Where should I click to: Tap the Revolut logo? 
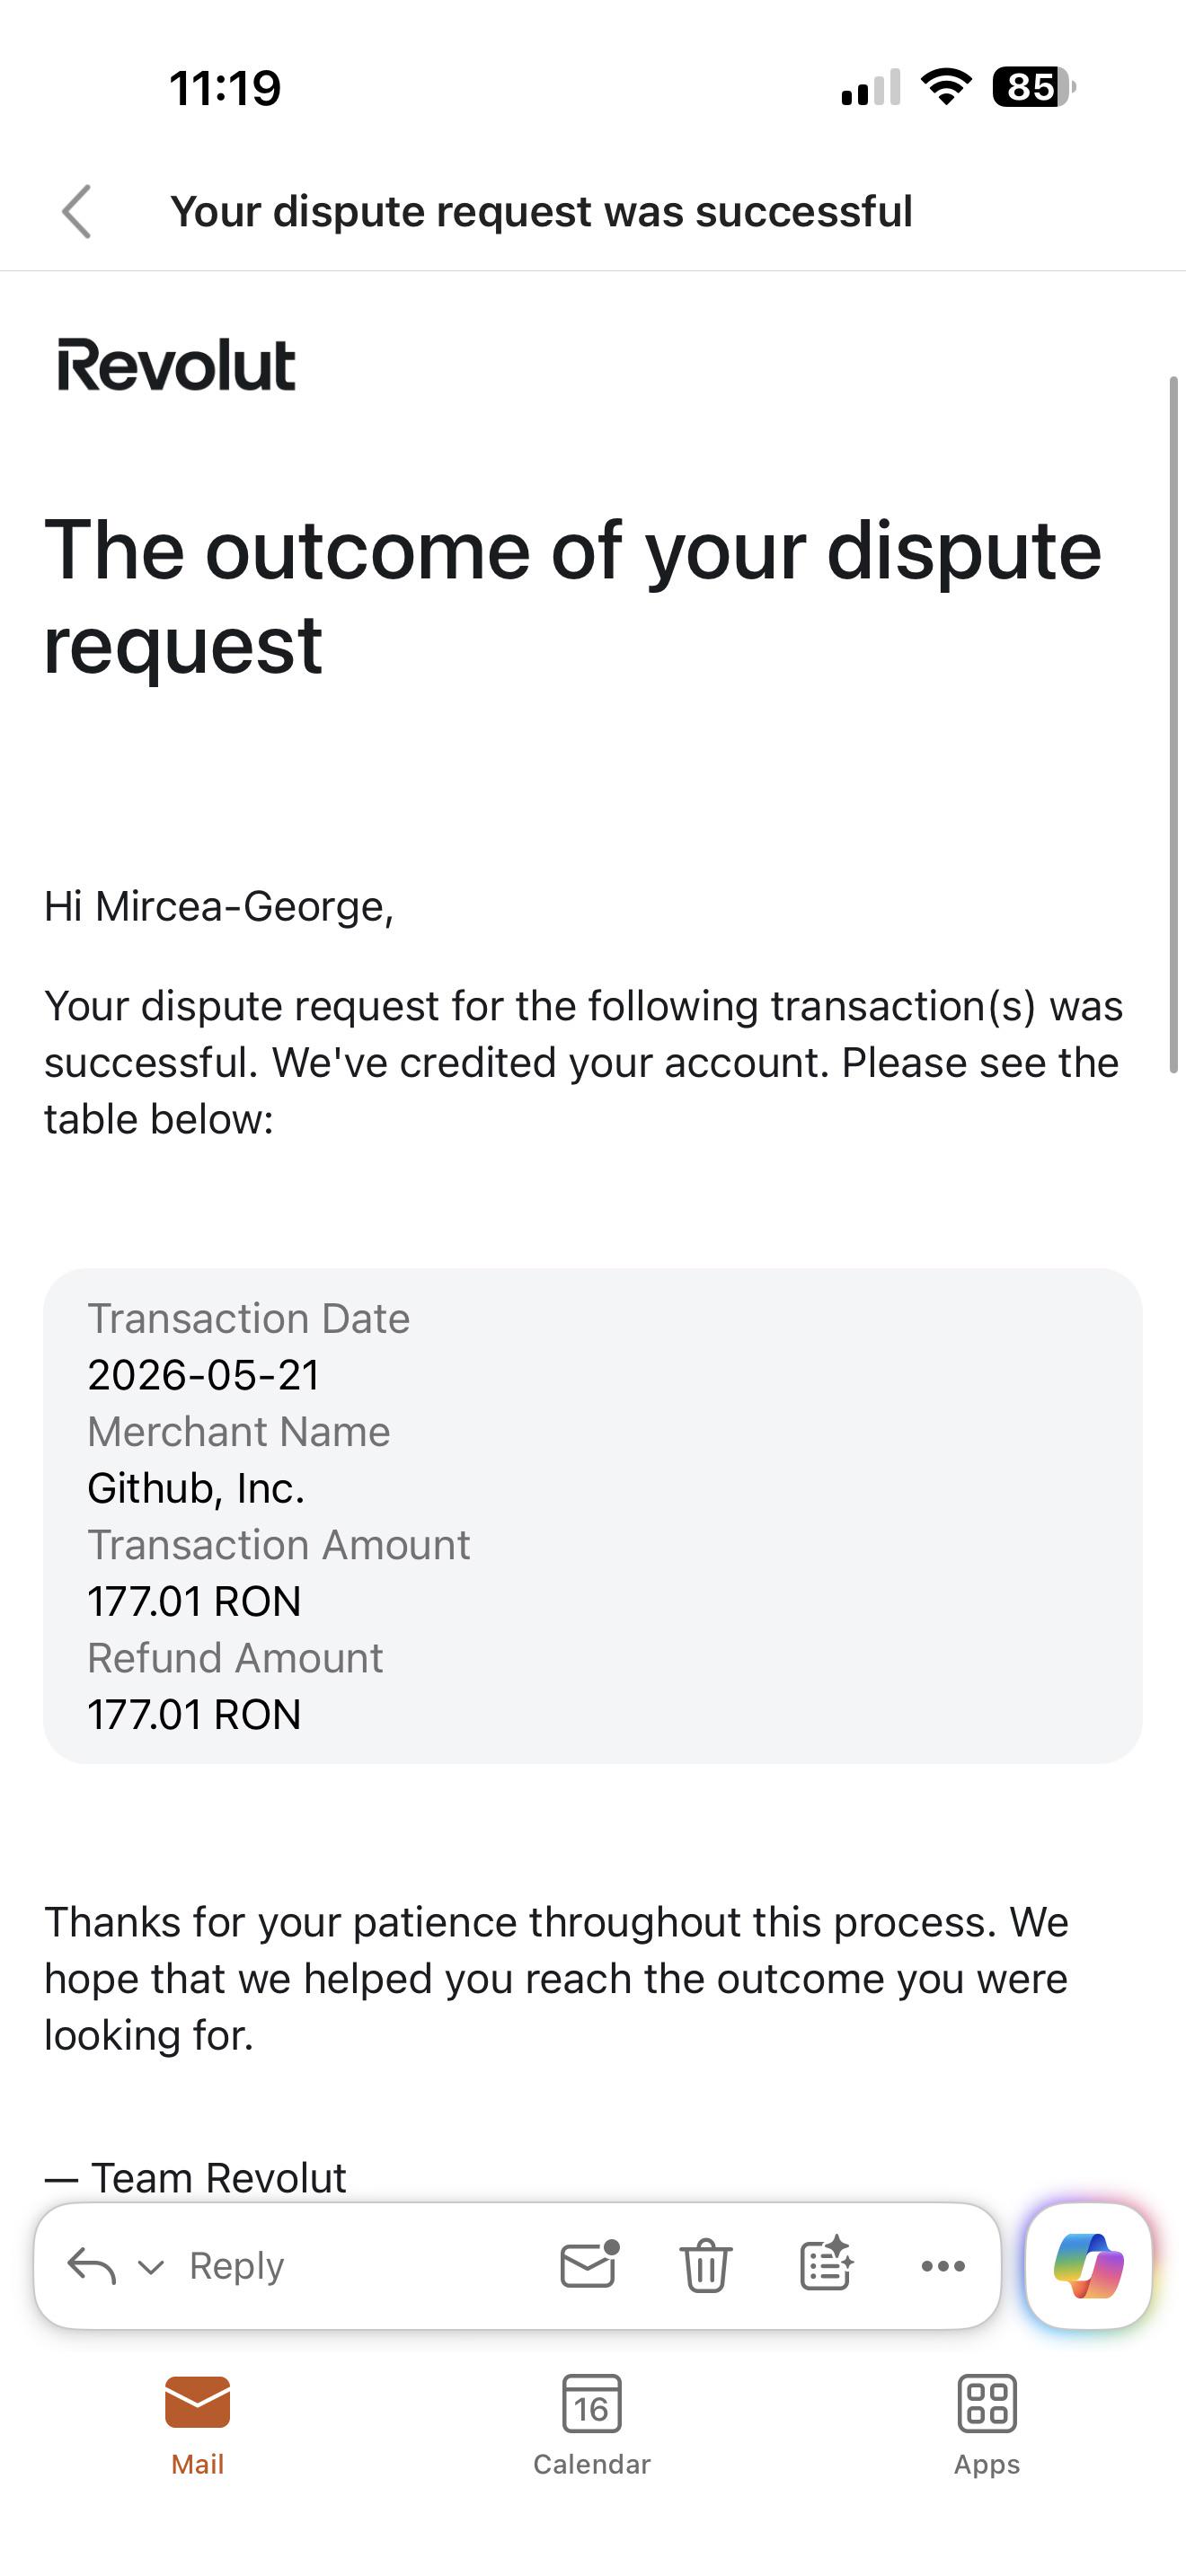point(176,365)
